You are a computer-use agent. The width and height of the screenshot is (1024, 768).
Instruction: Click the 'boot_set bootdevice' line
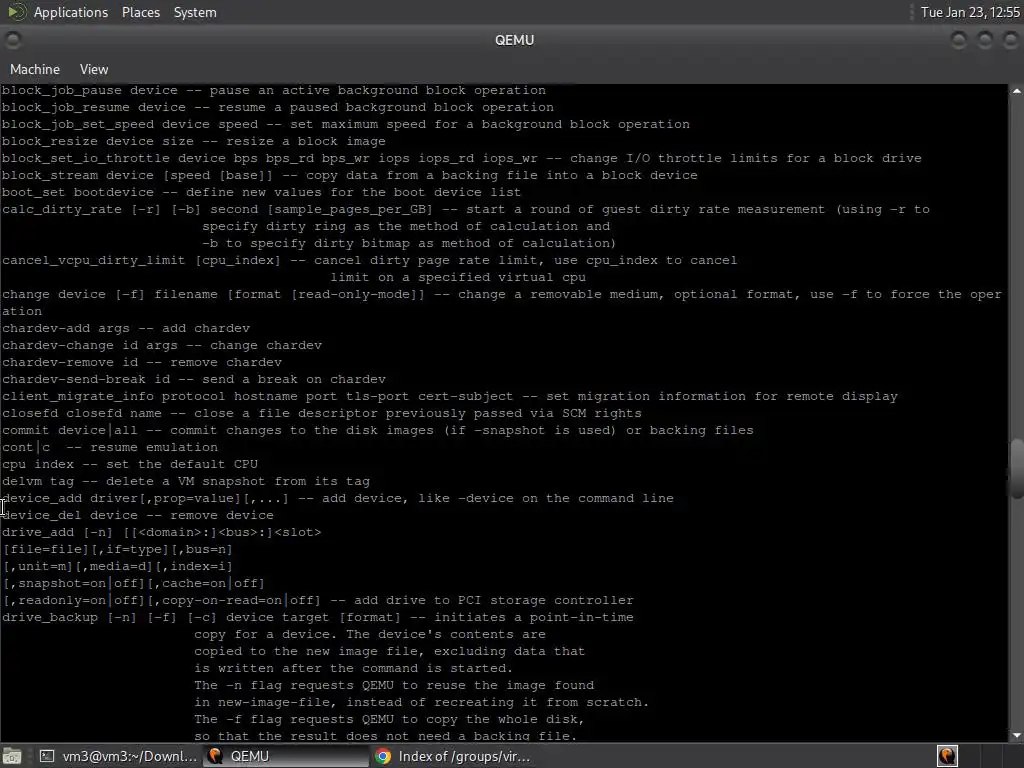(261, 192)
